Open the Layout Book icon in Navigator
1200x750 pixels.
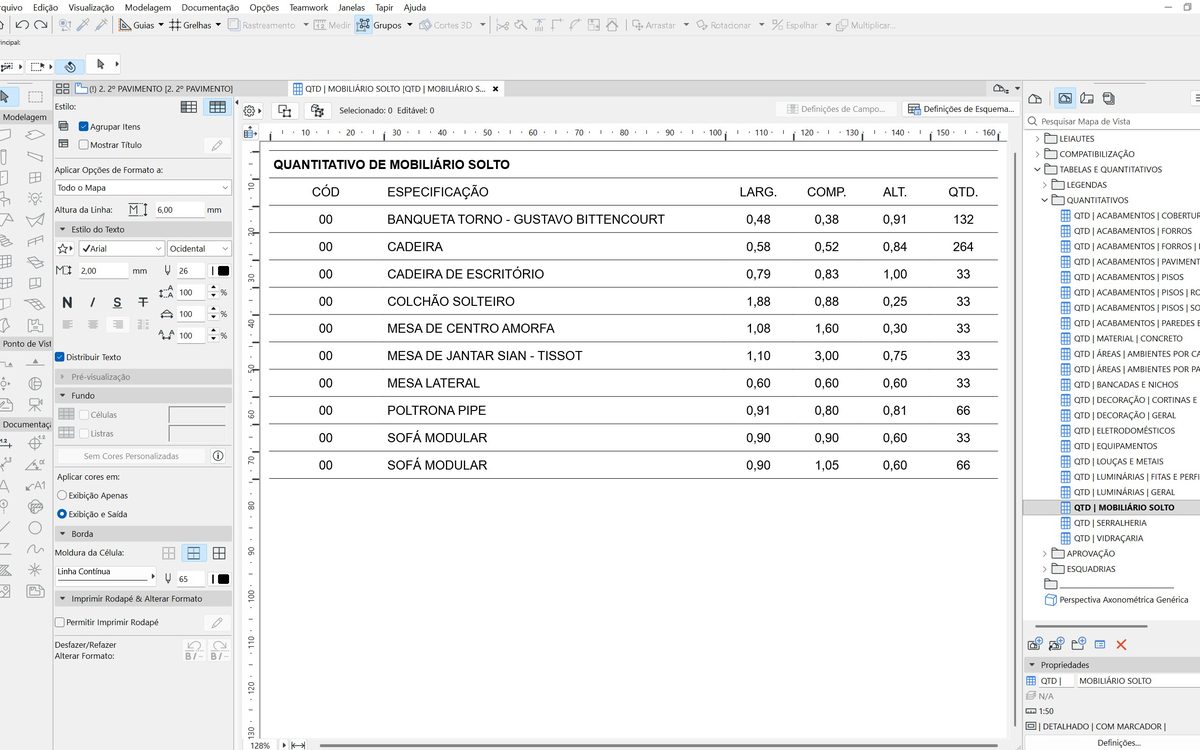point(1087,98)
